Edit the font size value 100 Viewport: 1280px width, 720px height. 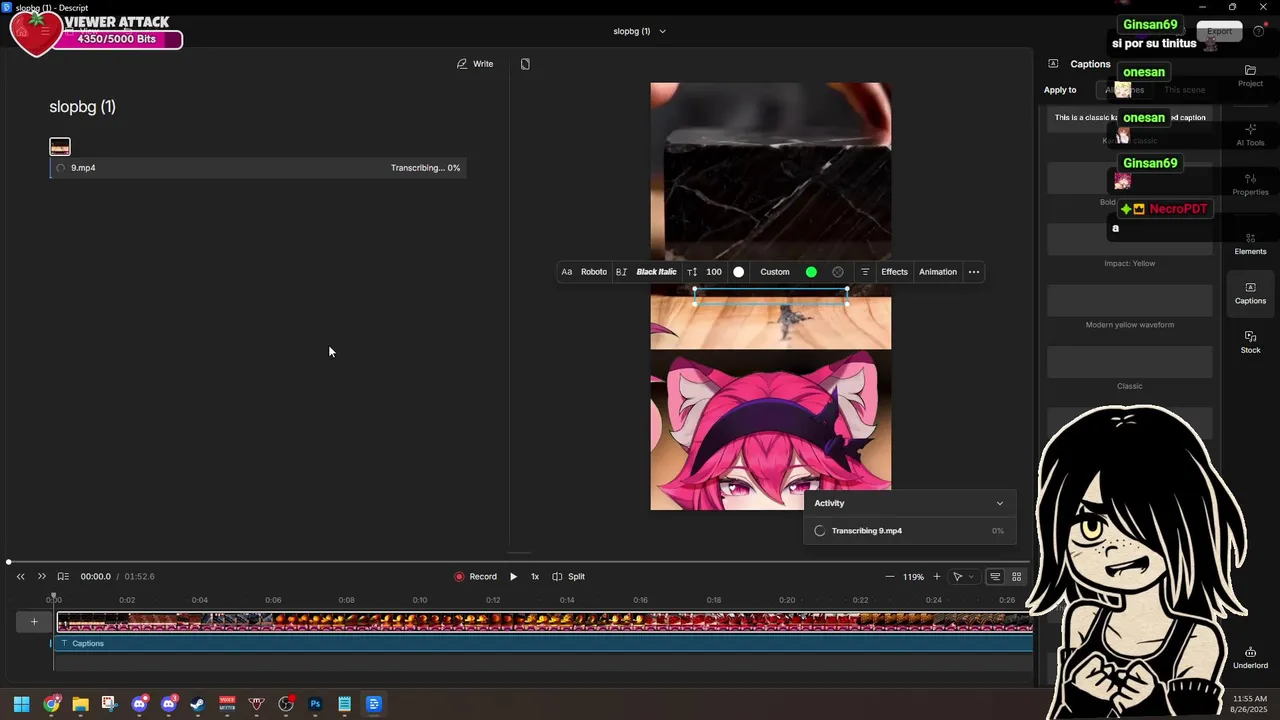(x=713, y=272)
